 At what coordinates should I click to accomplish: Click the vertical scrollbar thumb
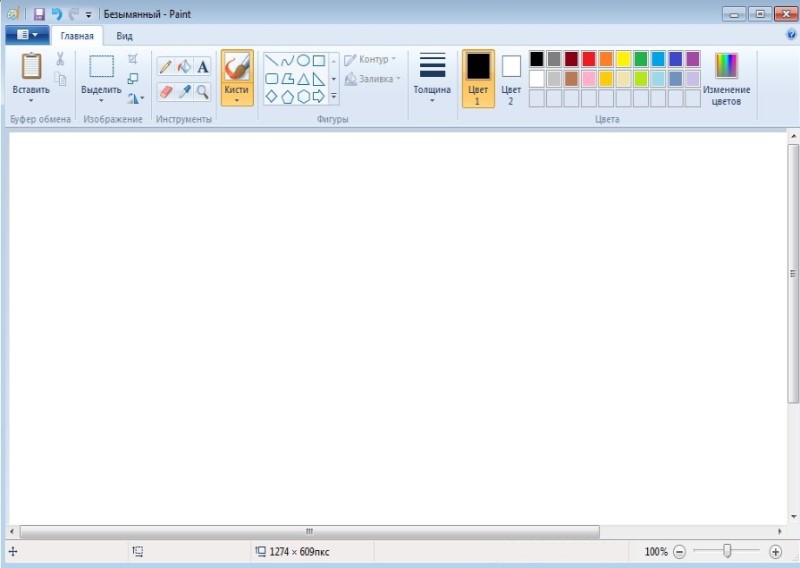coord(793,274)
